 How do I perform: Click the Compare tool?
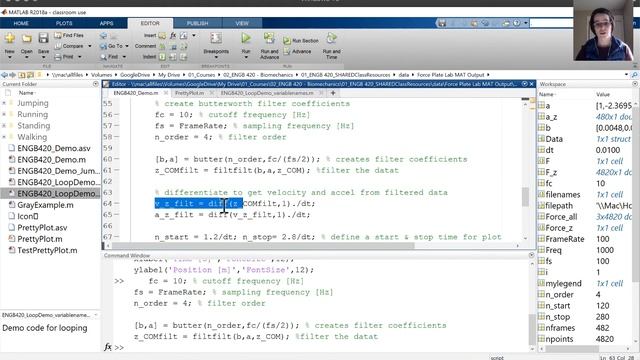pos(69,46)
